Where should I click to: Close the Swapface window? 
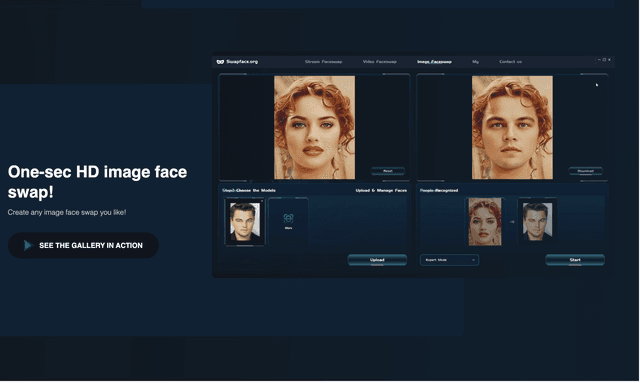click(x=609, y=60)
